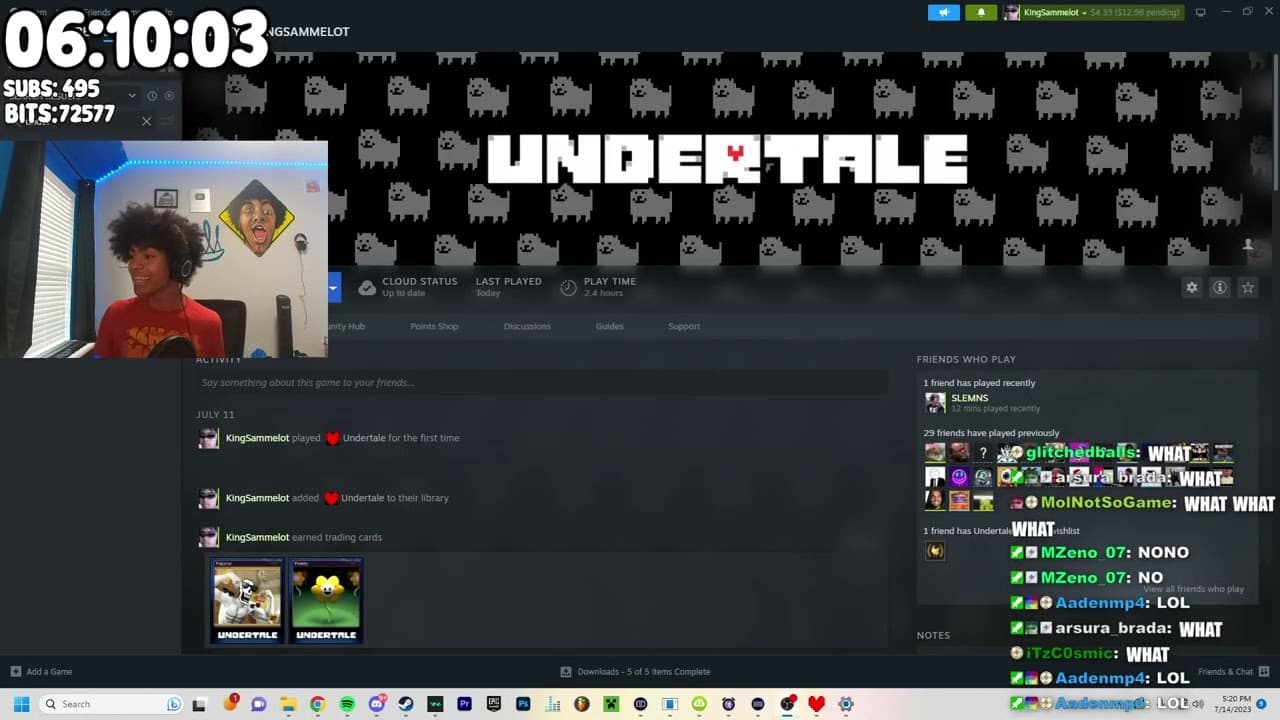Open the Guides tab

[x=609, y=326]
